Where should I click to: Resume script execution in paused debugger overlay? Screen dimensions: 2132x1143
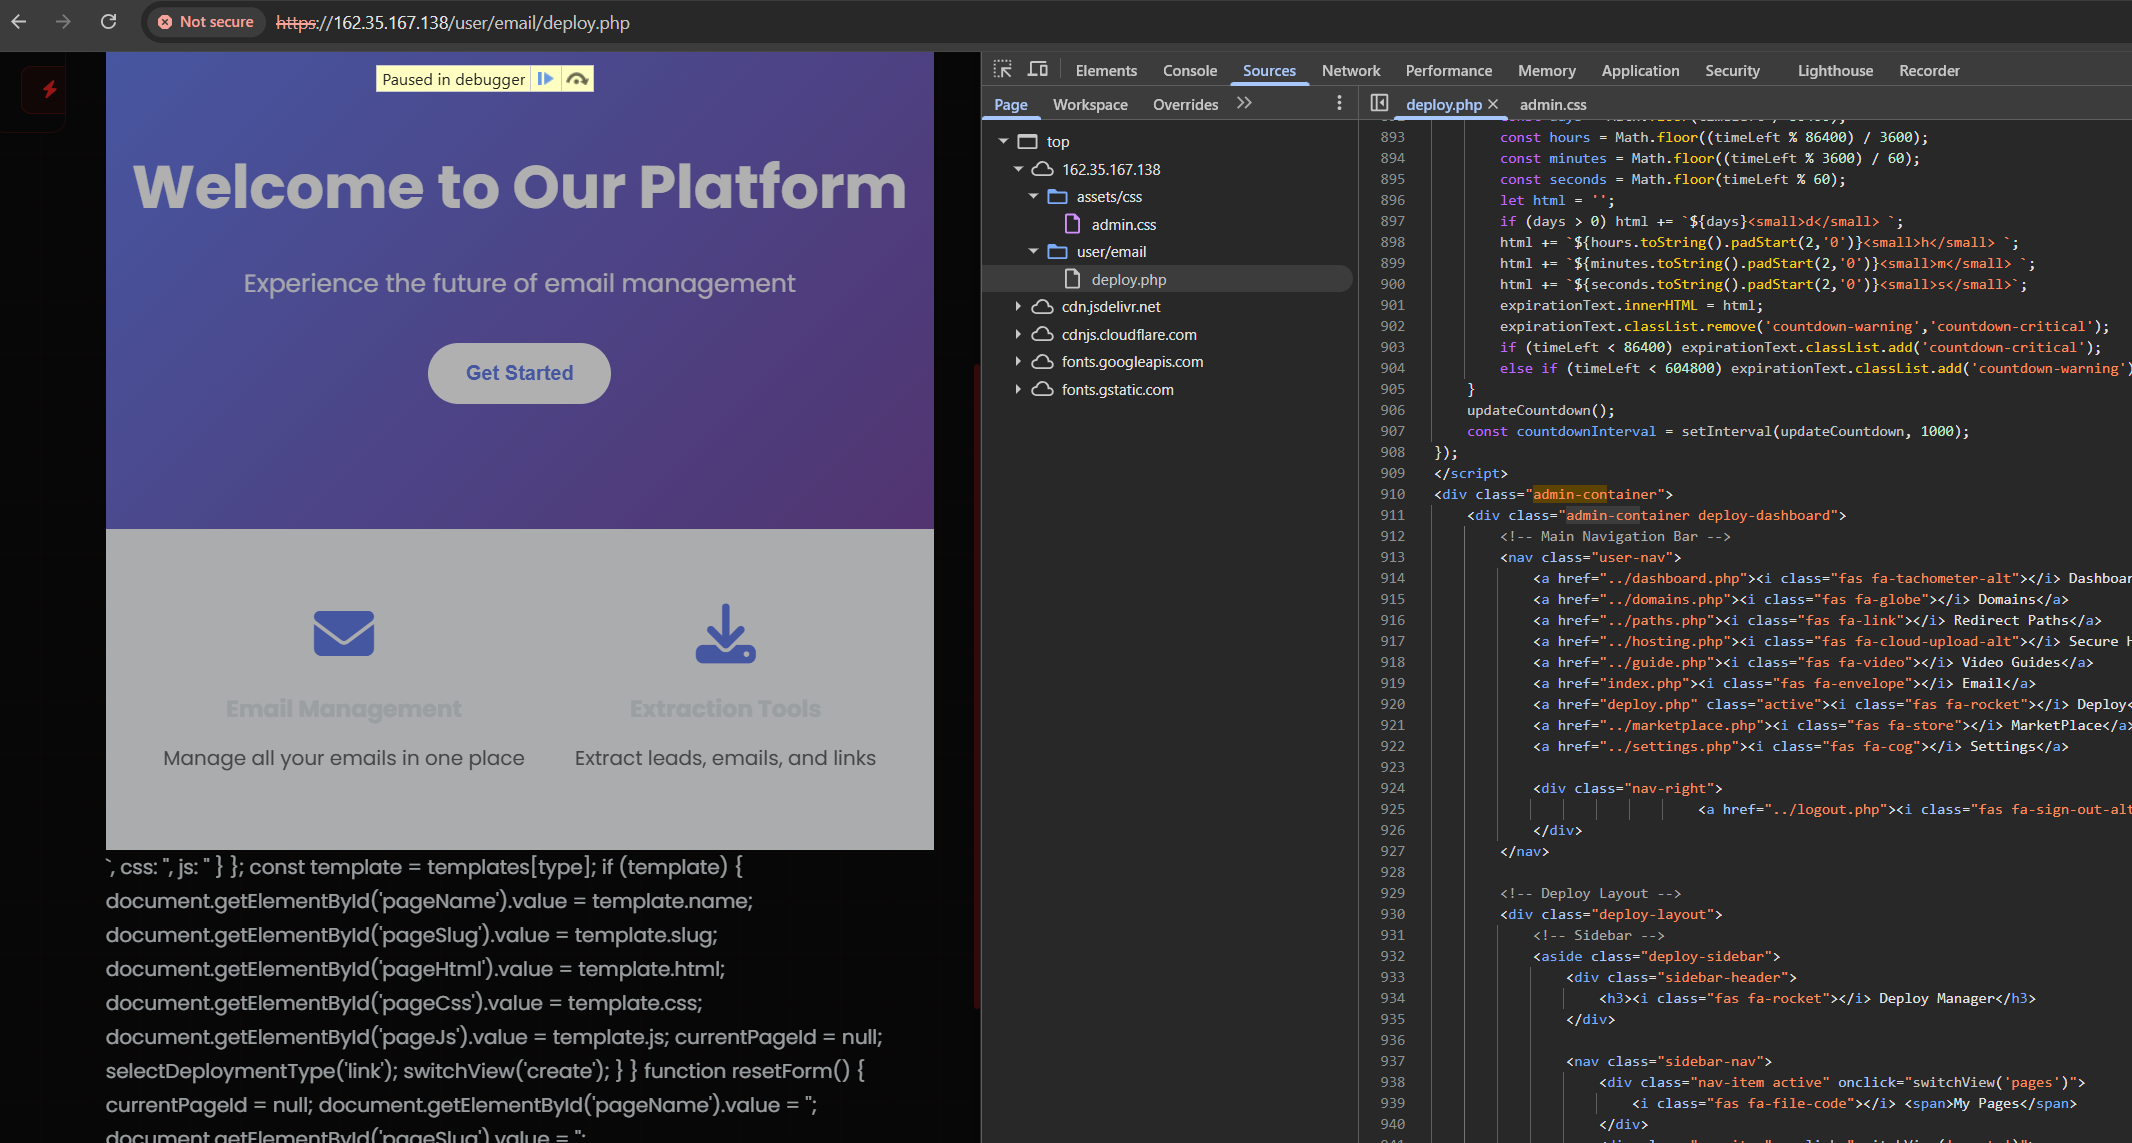pos(545,79)
